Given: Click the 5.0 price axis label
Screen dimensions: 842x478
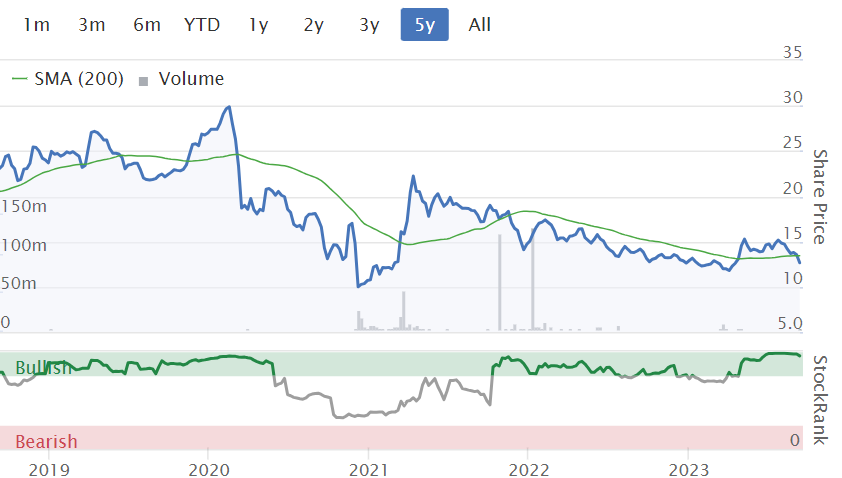Looking at the screenshot, I should pyautogui.click(x=790, y=323).
